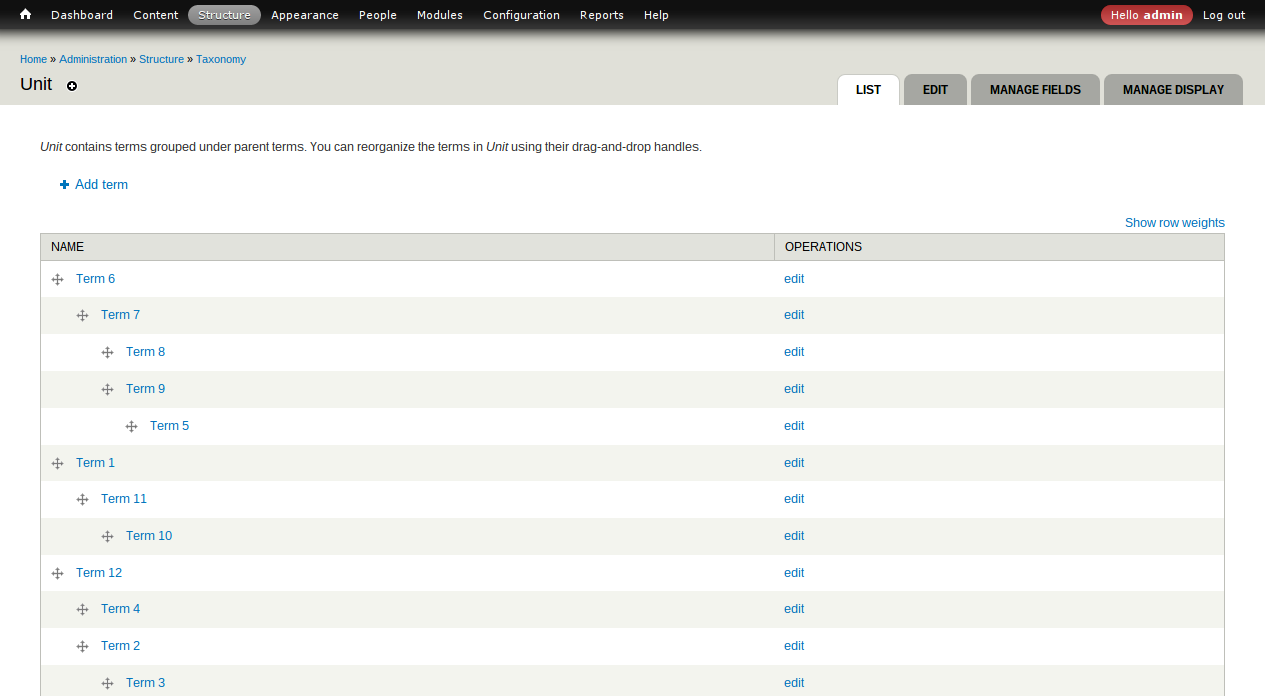Image resolution: width=1265 pixels, height=696 pixels.
Task: Click the Taxonomy breadcrumb link
Action: pos(221,60)
